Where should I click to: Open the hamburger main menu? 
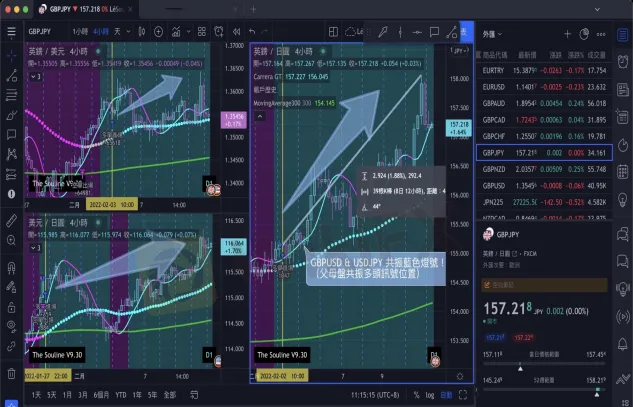(11, 31)
